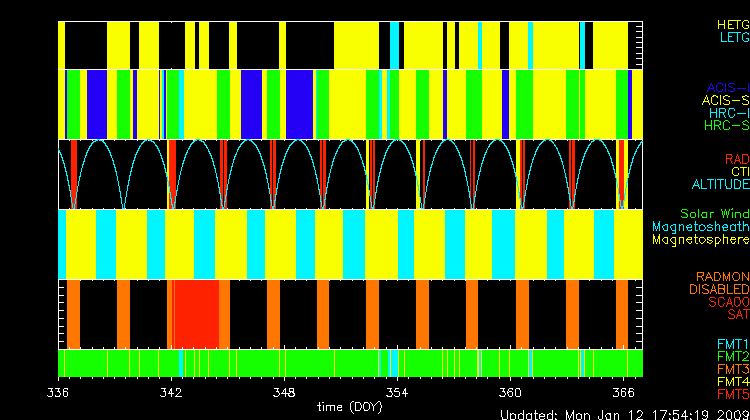This screenshot has height=420, width=750.
Task: Click the large red block in RADMON panel
Action: point(196,312)
